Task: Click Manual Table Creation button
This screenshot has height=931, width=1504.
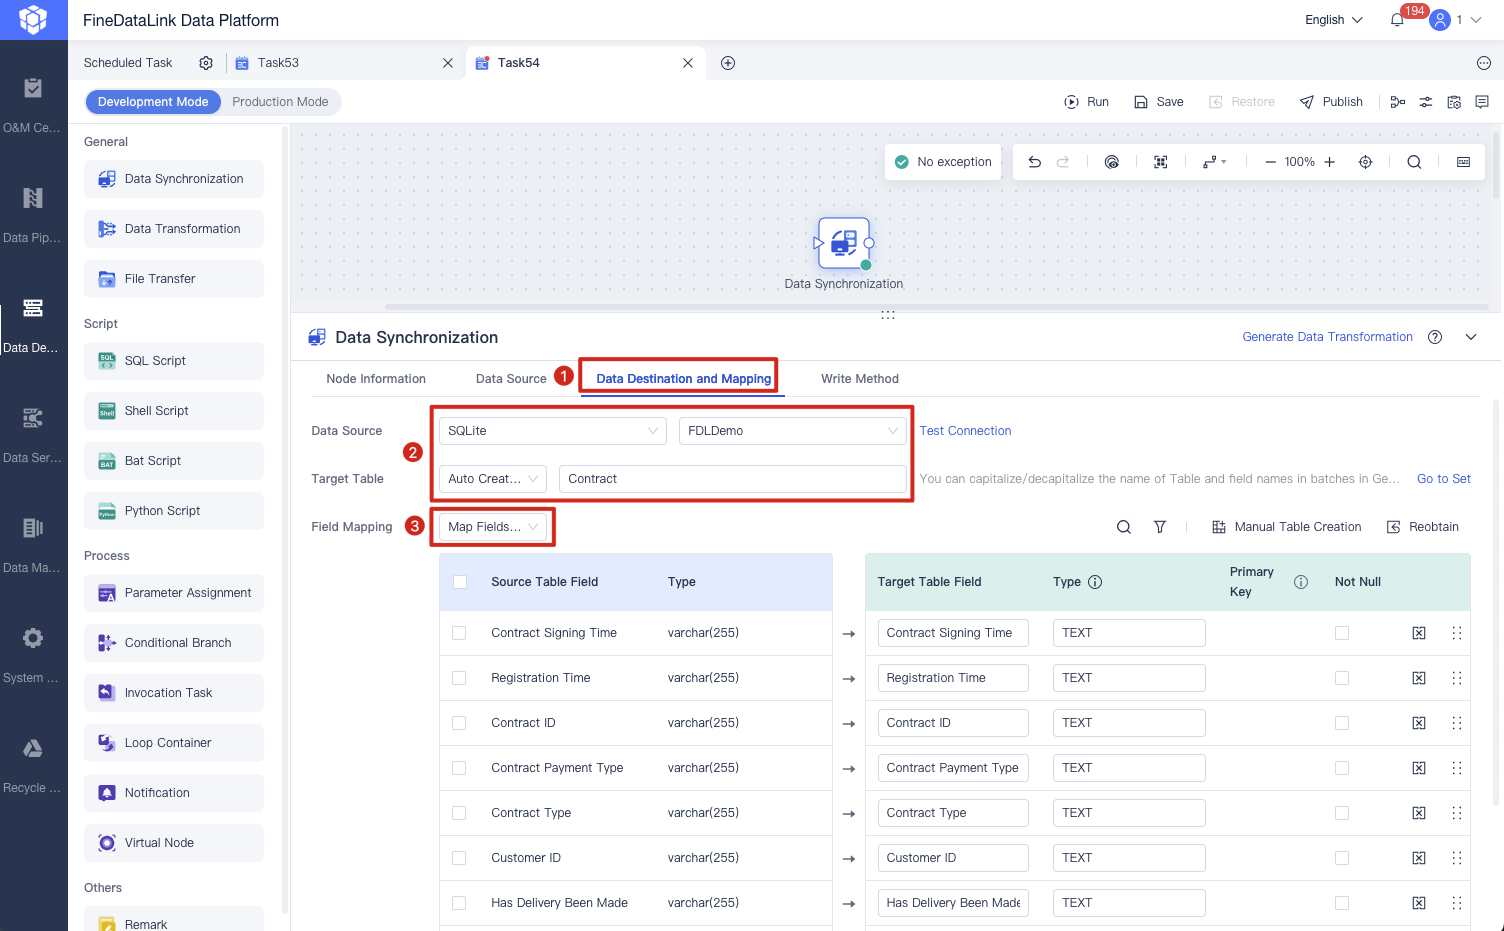Action: click(1287, 527)
